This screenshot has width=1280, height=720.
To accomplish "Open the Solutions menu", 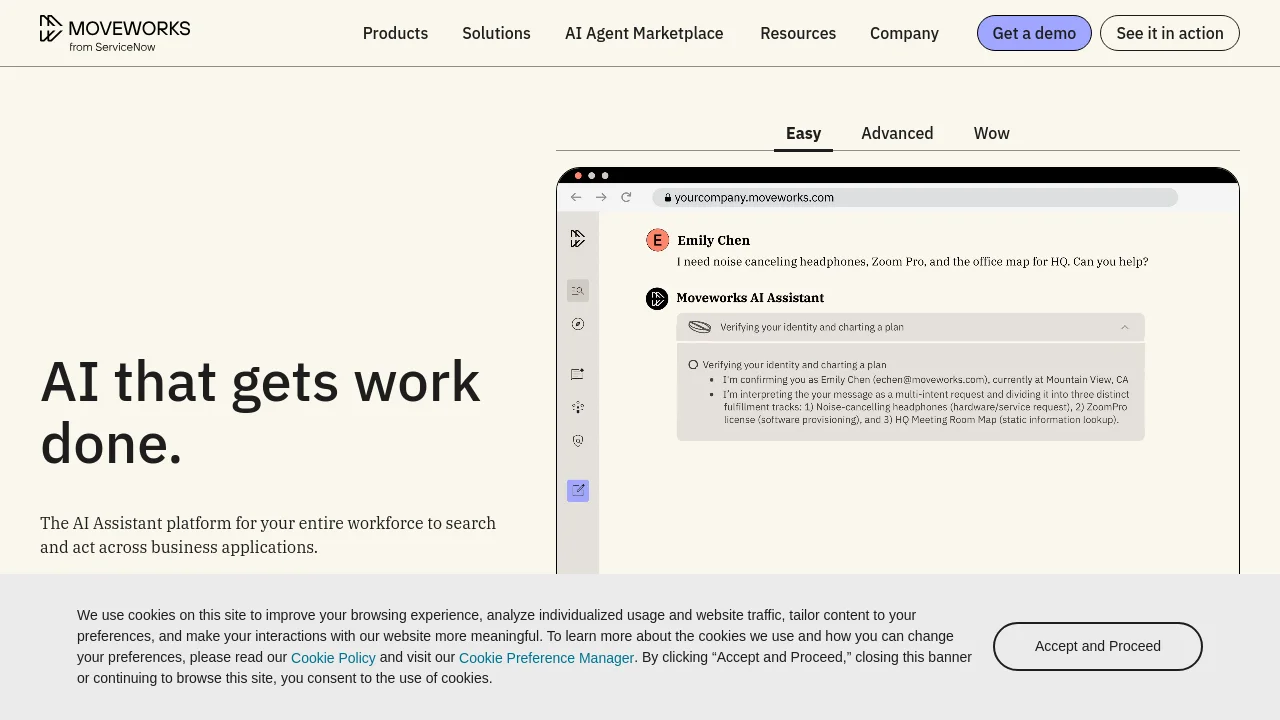I will click(496, 33).
